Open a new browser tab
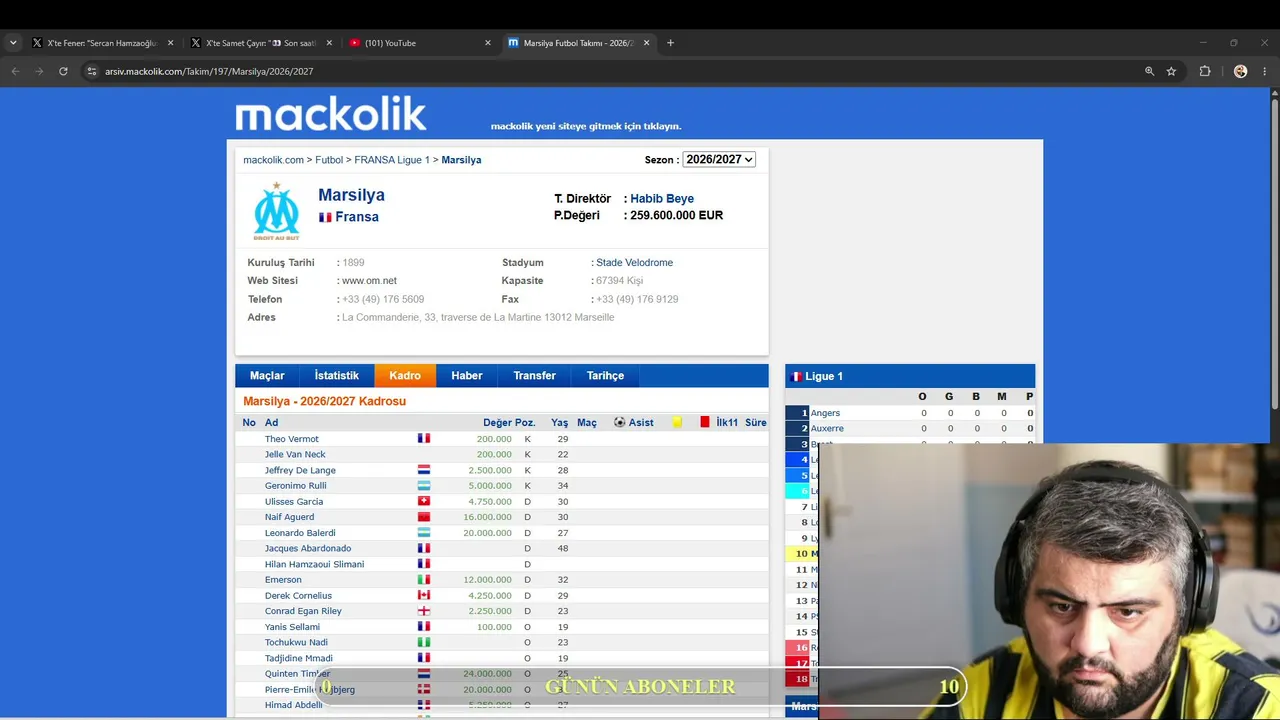 tap(670, 43)
